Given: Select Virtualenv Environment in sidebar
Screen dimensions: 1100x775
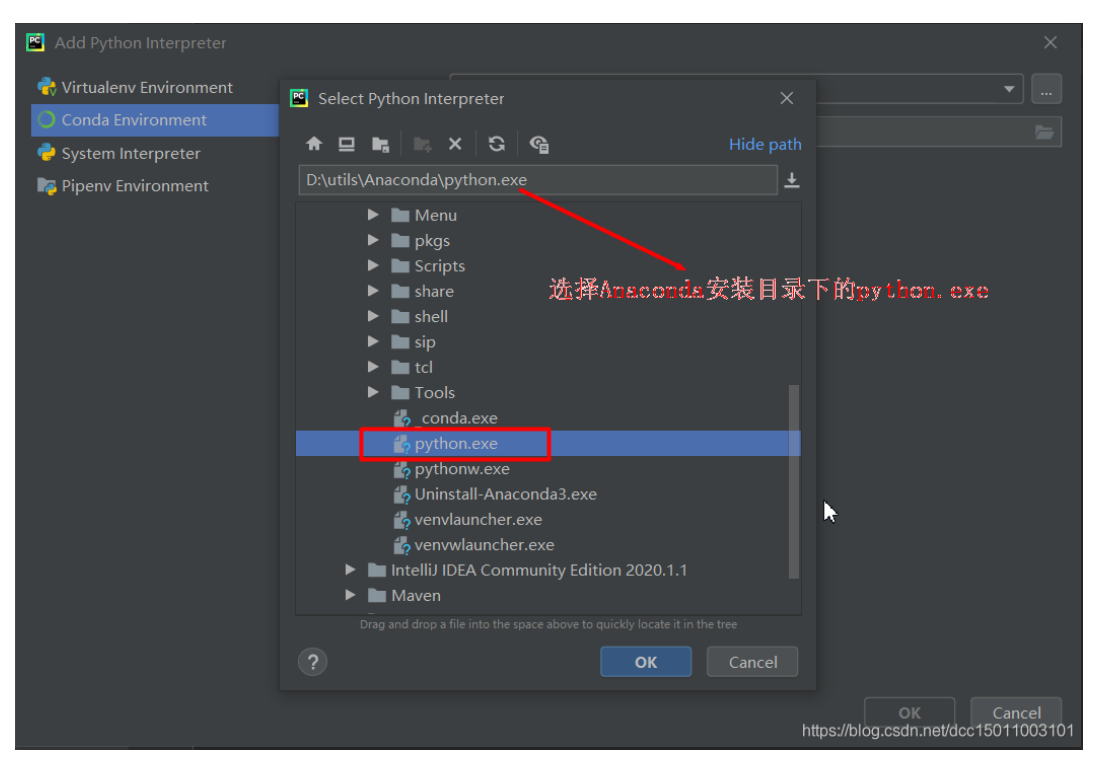Looking at the screenshot, I should [x=154, y=87].
